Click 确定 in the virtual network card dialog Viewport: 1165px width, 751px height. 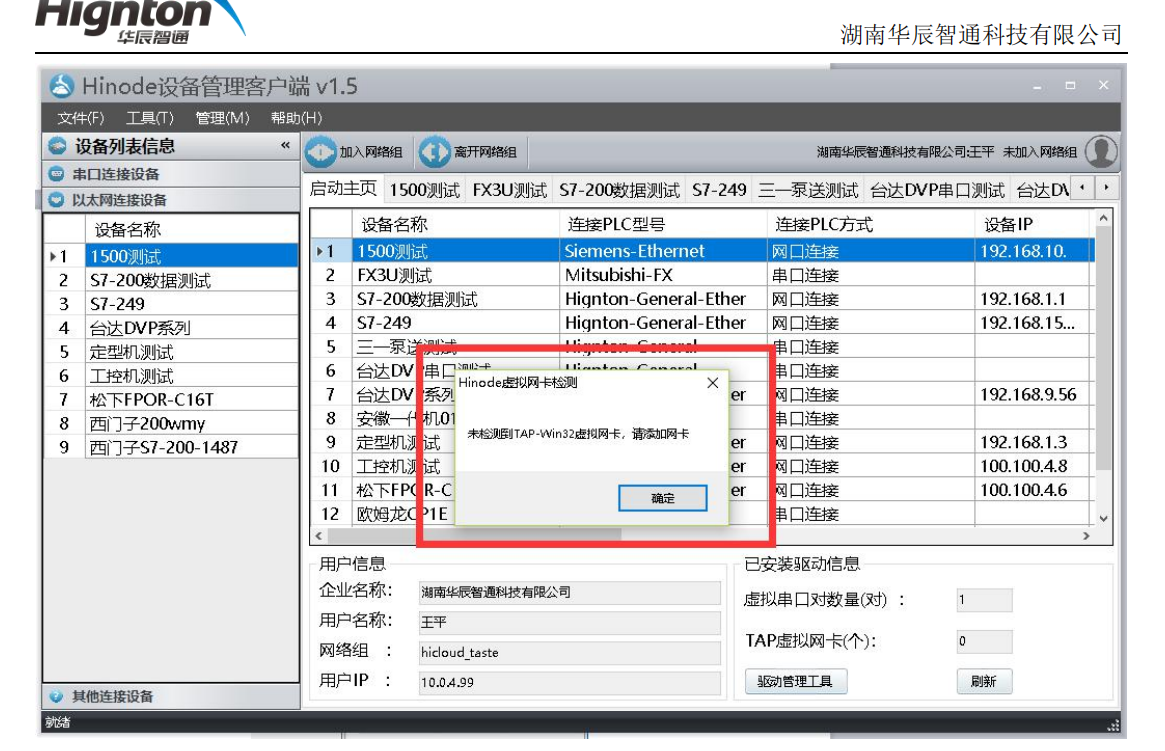click(664, 498)
